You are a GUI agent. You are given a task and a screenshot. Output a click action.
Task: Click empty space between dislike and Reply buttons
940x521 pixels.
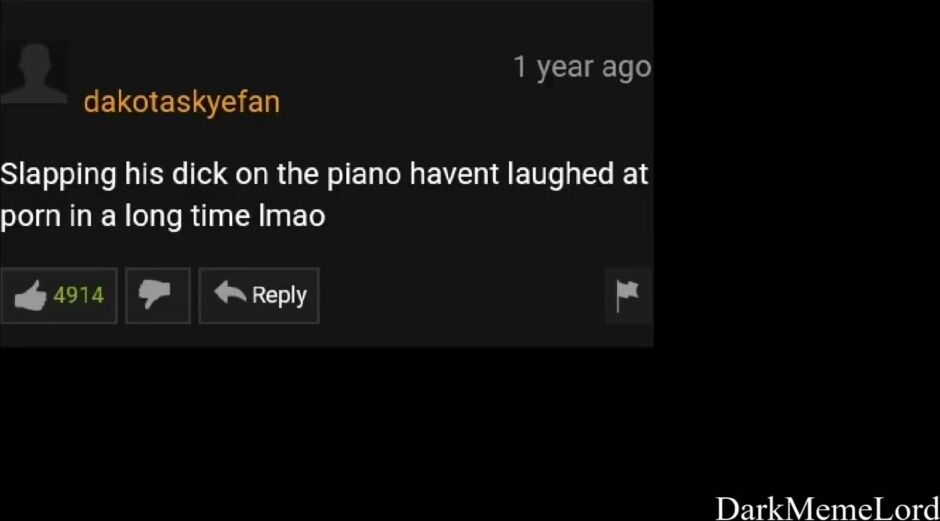pos(195,296)
